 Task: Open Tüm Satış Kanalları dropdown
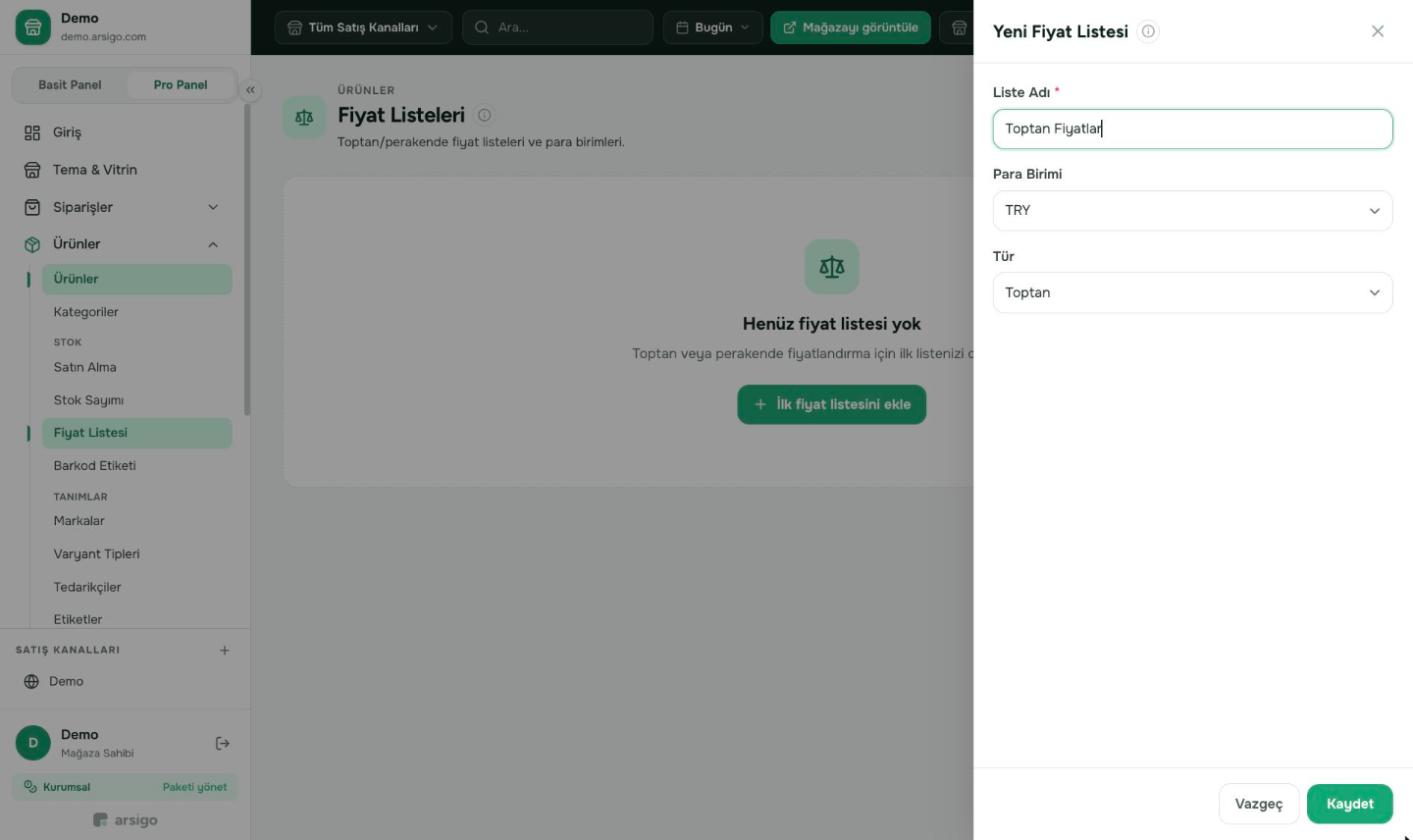(x=363, y=27)
